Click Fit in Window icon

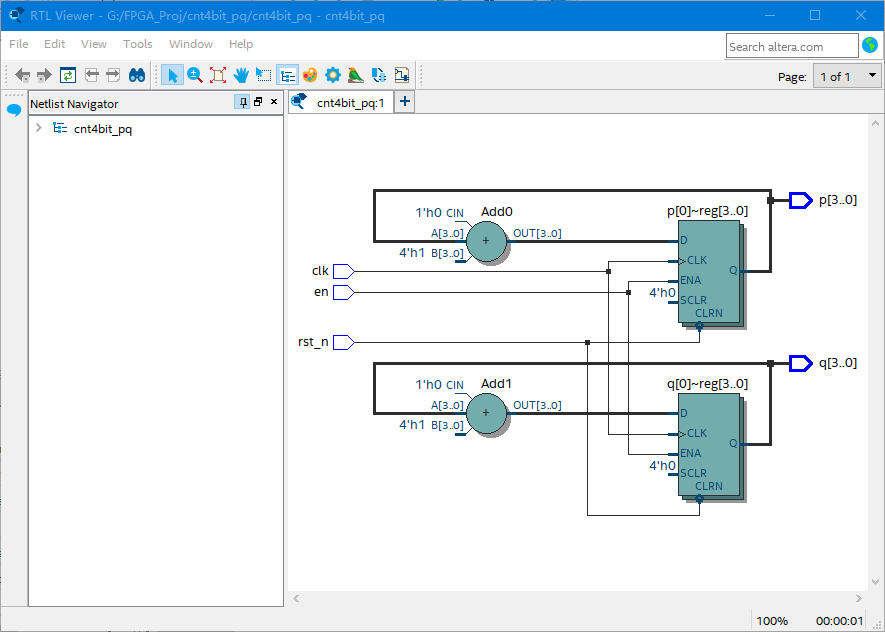tap(218, 75)
